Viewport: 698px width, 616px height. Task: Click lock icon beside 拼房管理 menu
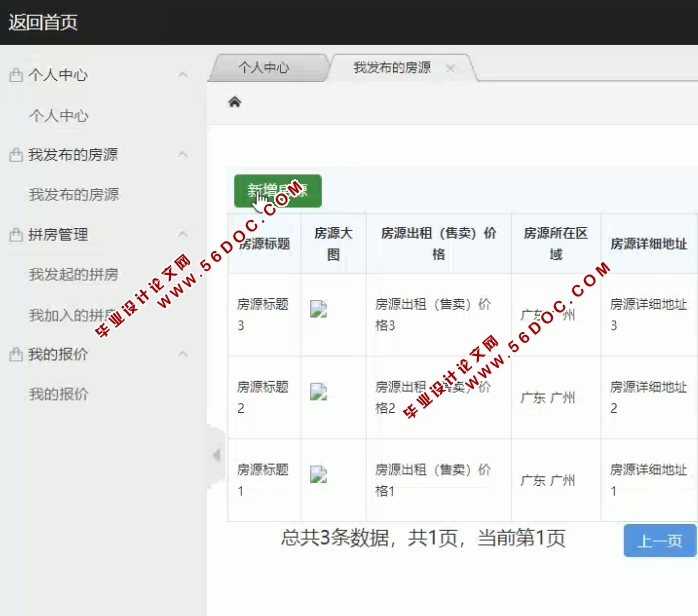click(16, 235)
